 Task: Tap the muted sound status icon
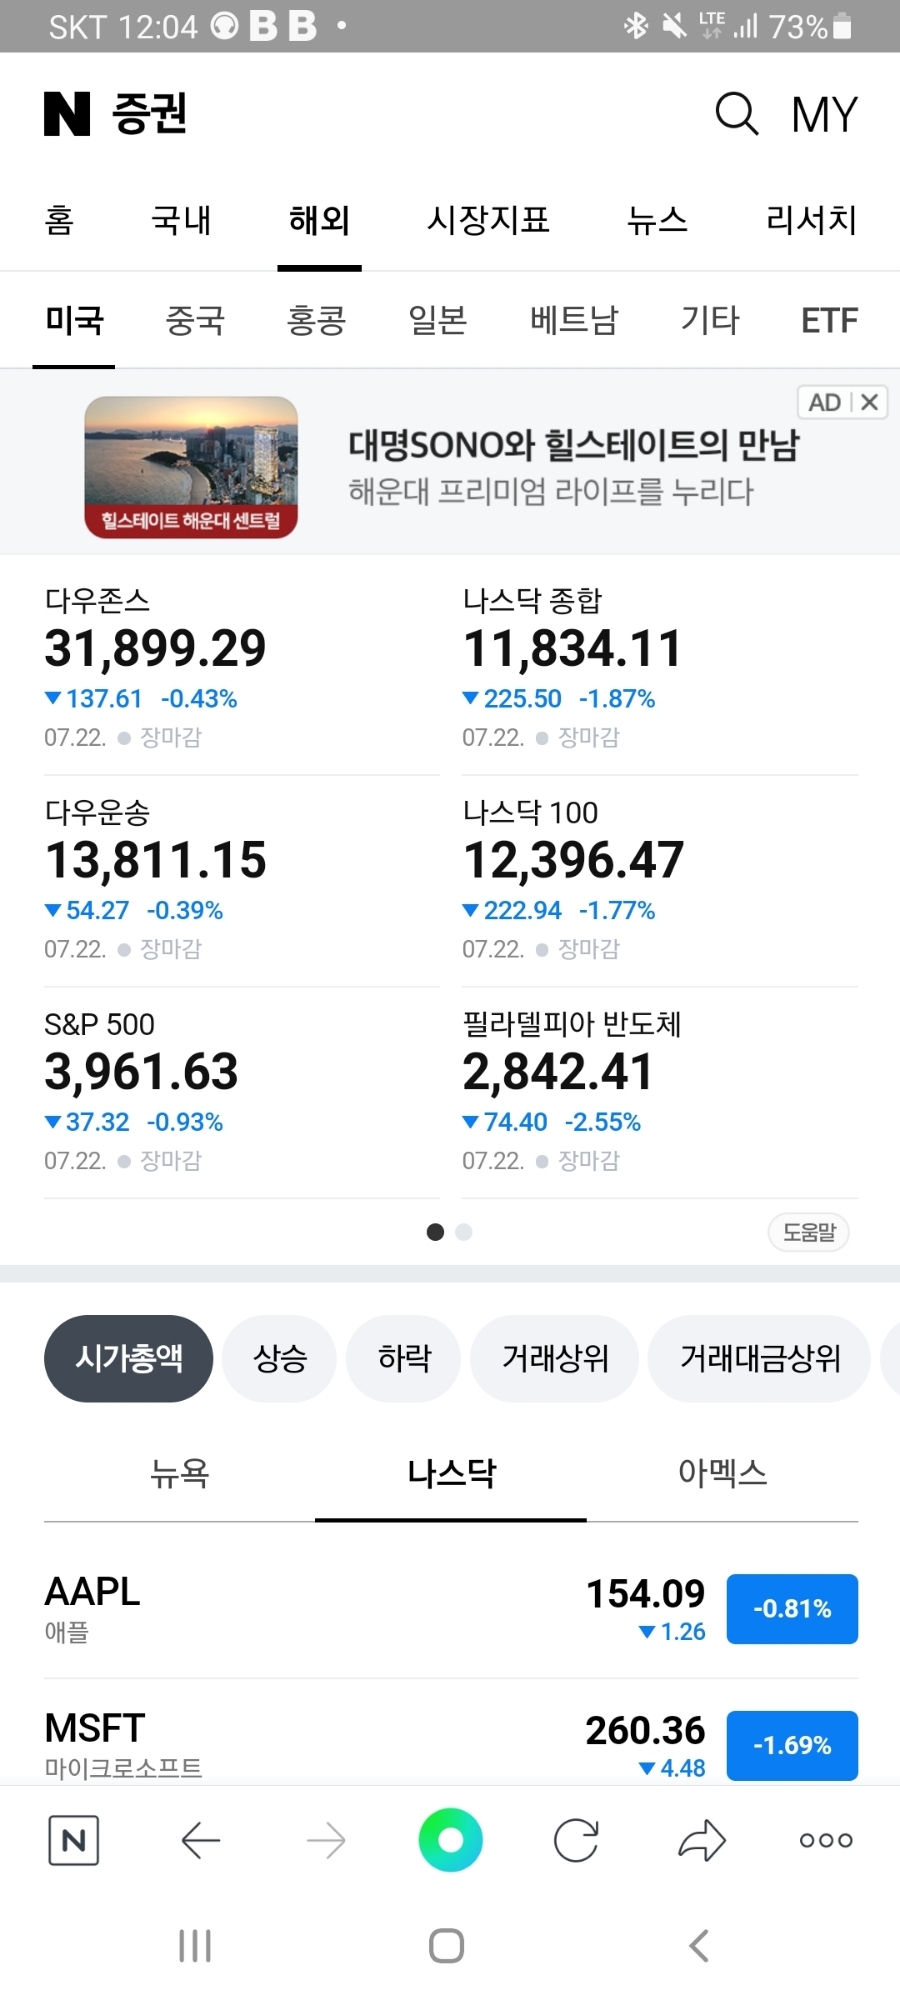[675, 26]
